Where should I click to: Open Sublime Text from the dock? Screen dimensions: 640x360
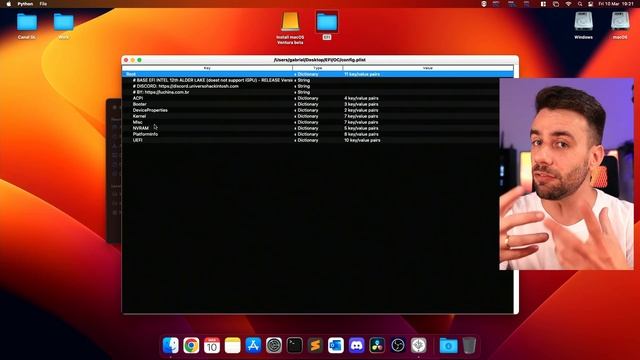pyautogui.click(x=315, y=345)
